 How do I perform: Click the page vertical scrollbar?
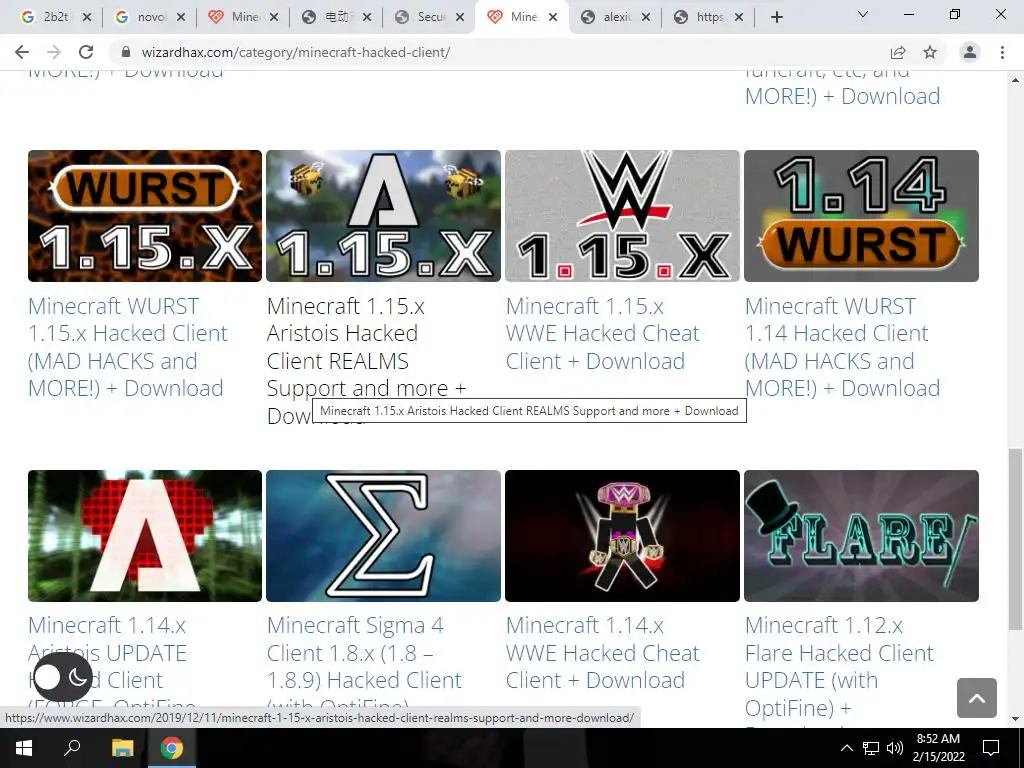click(1015, 539)
